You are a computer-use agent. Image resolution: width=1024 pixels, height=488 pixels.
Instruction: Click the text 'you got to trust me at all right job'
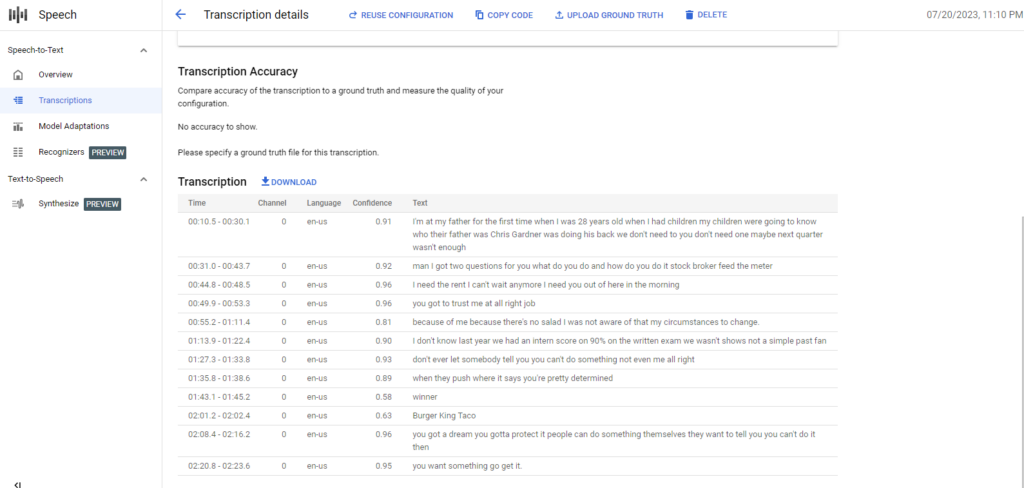(x=474, y=304)
